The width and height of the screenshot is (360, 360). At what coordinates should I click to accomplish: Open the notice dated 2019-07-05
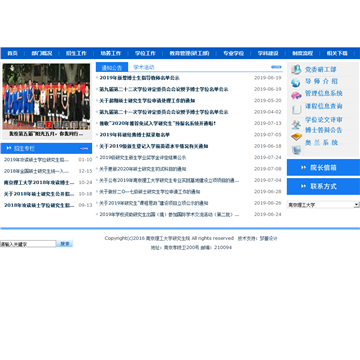(135, 135)
